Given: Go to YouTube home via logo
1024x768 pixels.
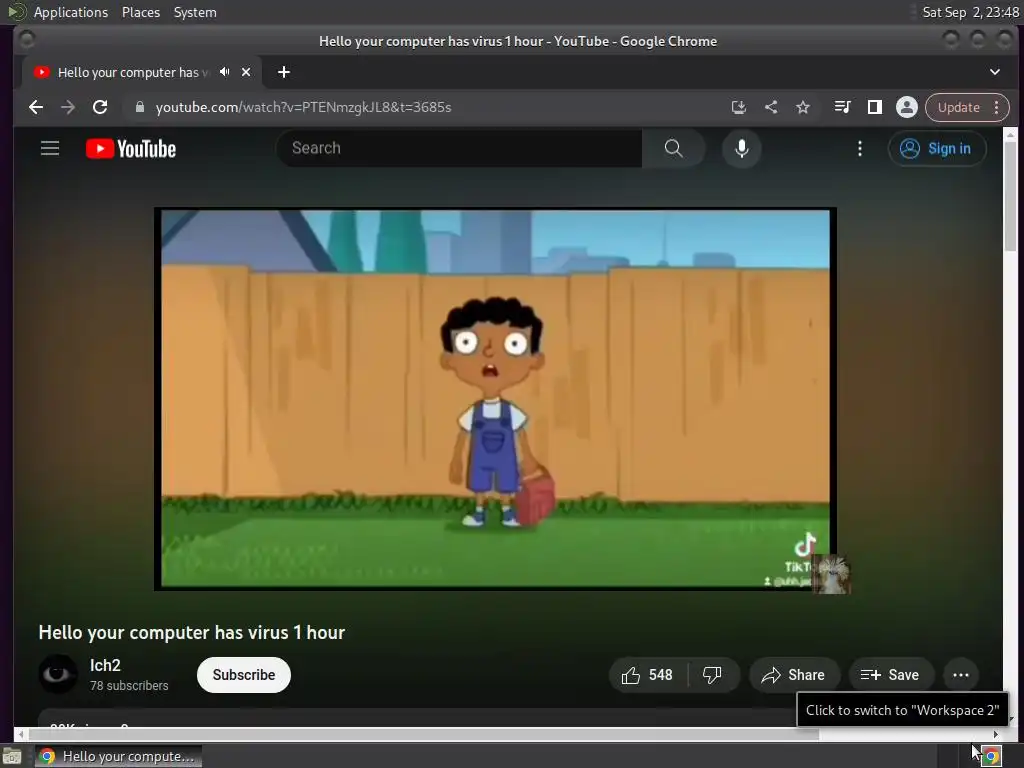Looking at the screenshot, I should coord(131,149).
